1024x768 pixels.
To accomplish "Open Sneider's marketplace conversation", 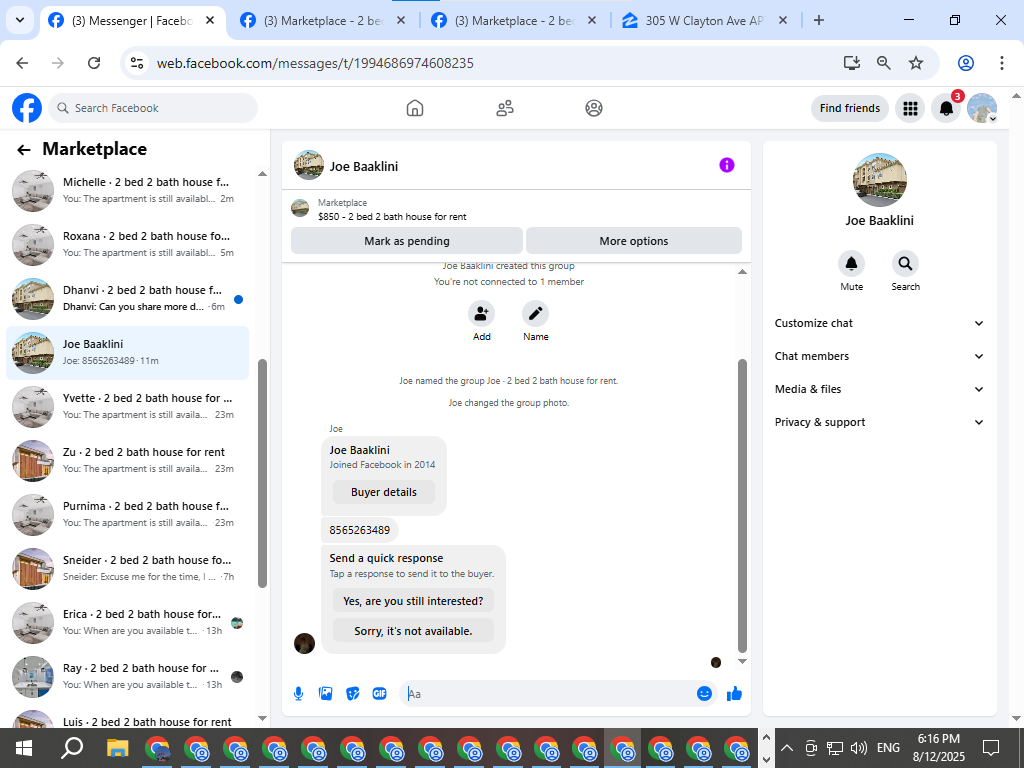I will 127,569.
